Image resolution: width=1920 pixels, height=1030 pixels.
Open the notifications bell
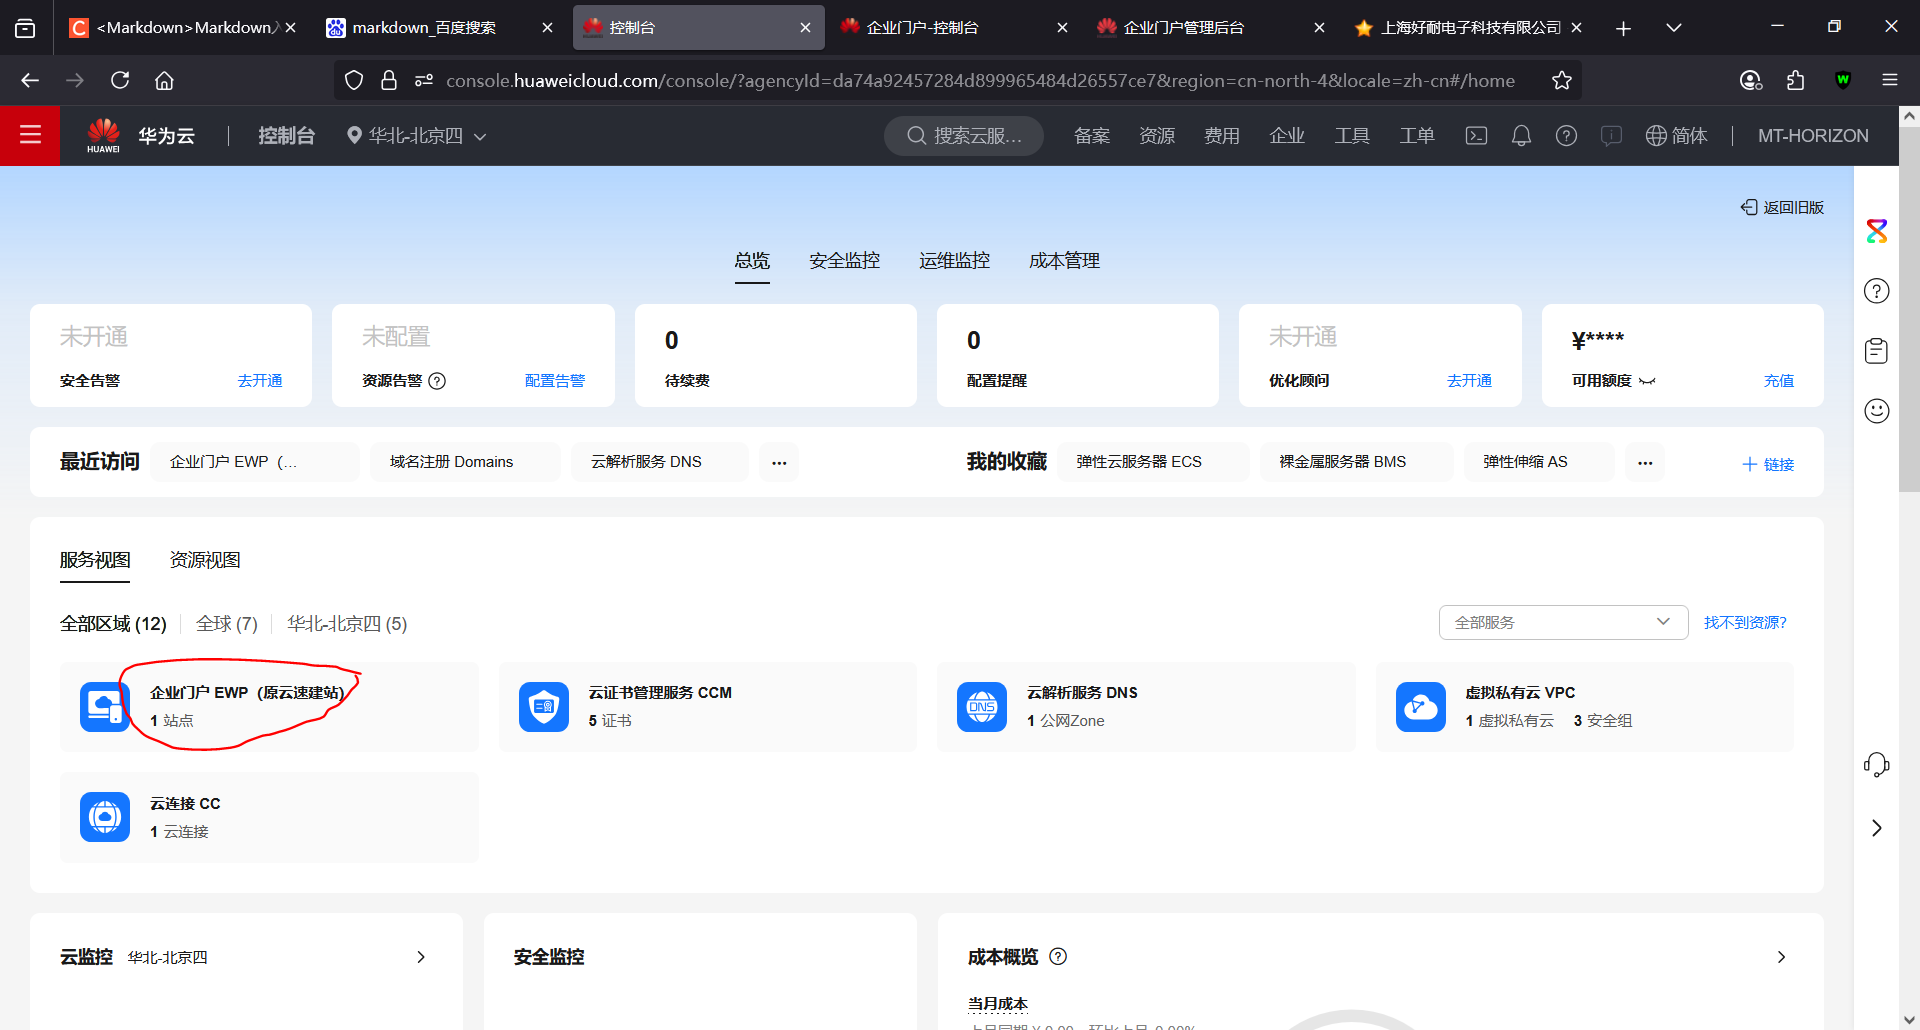coord(1521,136)
